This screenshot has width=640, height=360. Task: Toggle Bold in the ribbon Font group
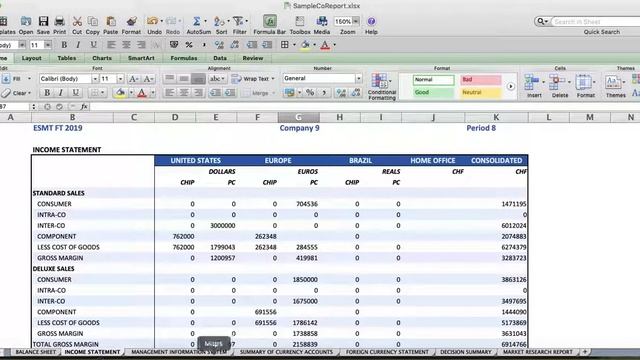[x=47, y=93]
